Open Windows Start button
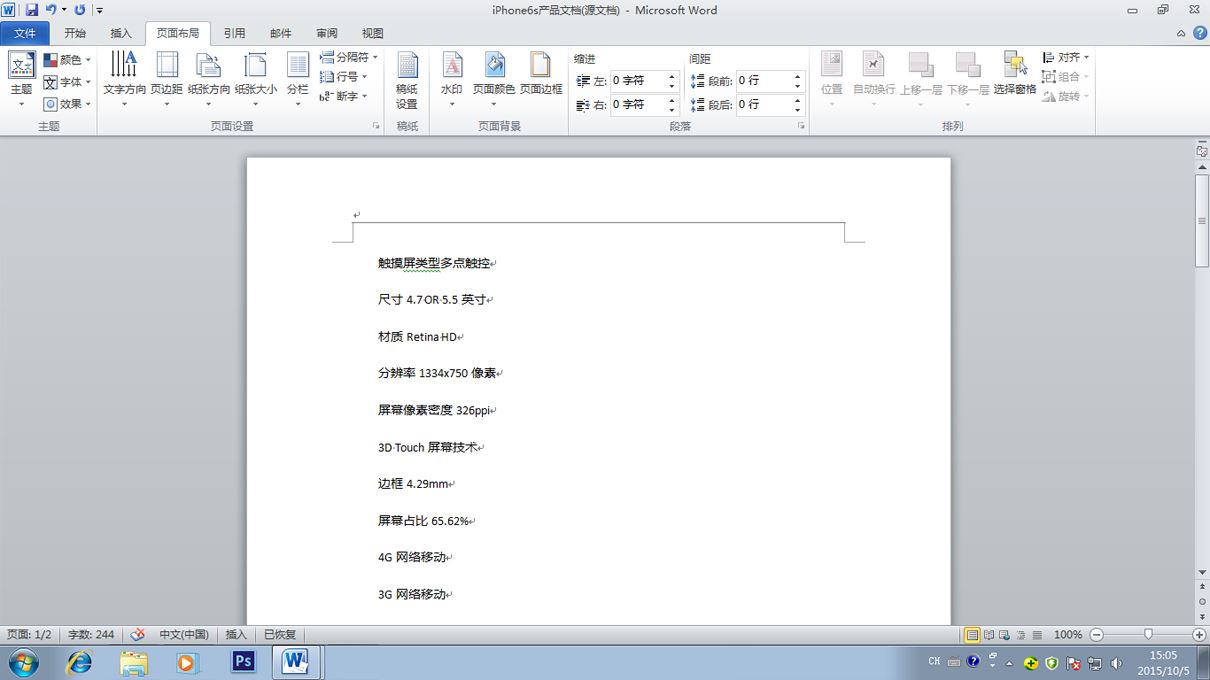 (22, 662)
